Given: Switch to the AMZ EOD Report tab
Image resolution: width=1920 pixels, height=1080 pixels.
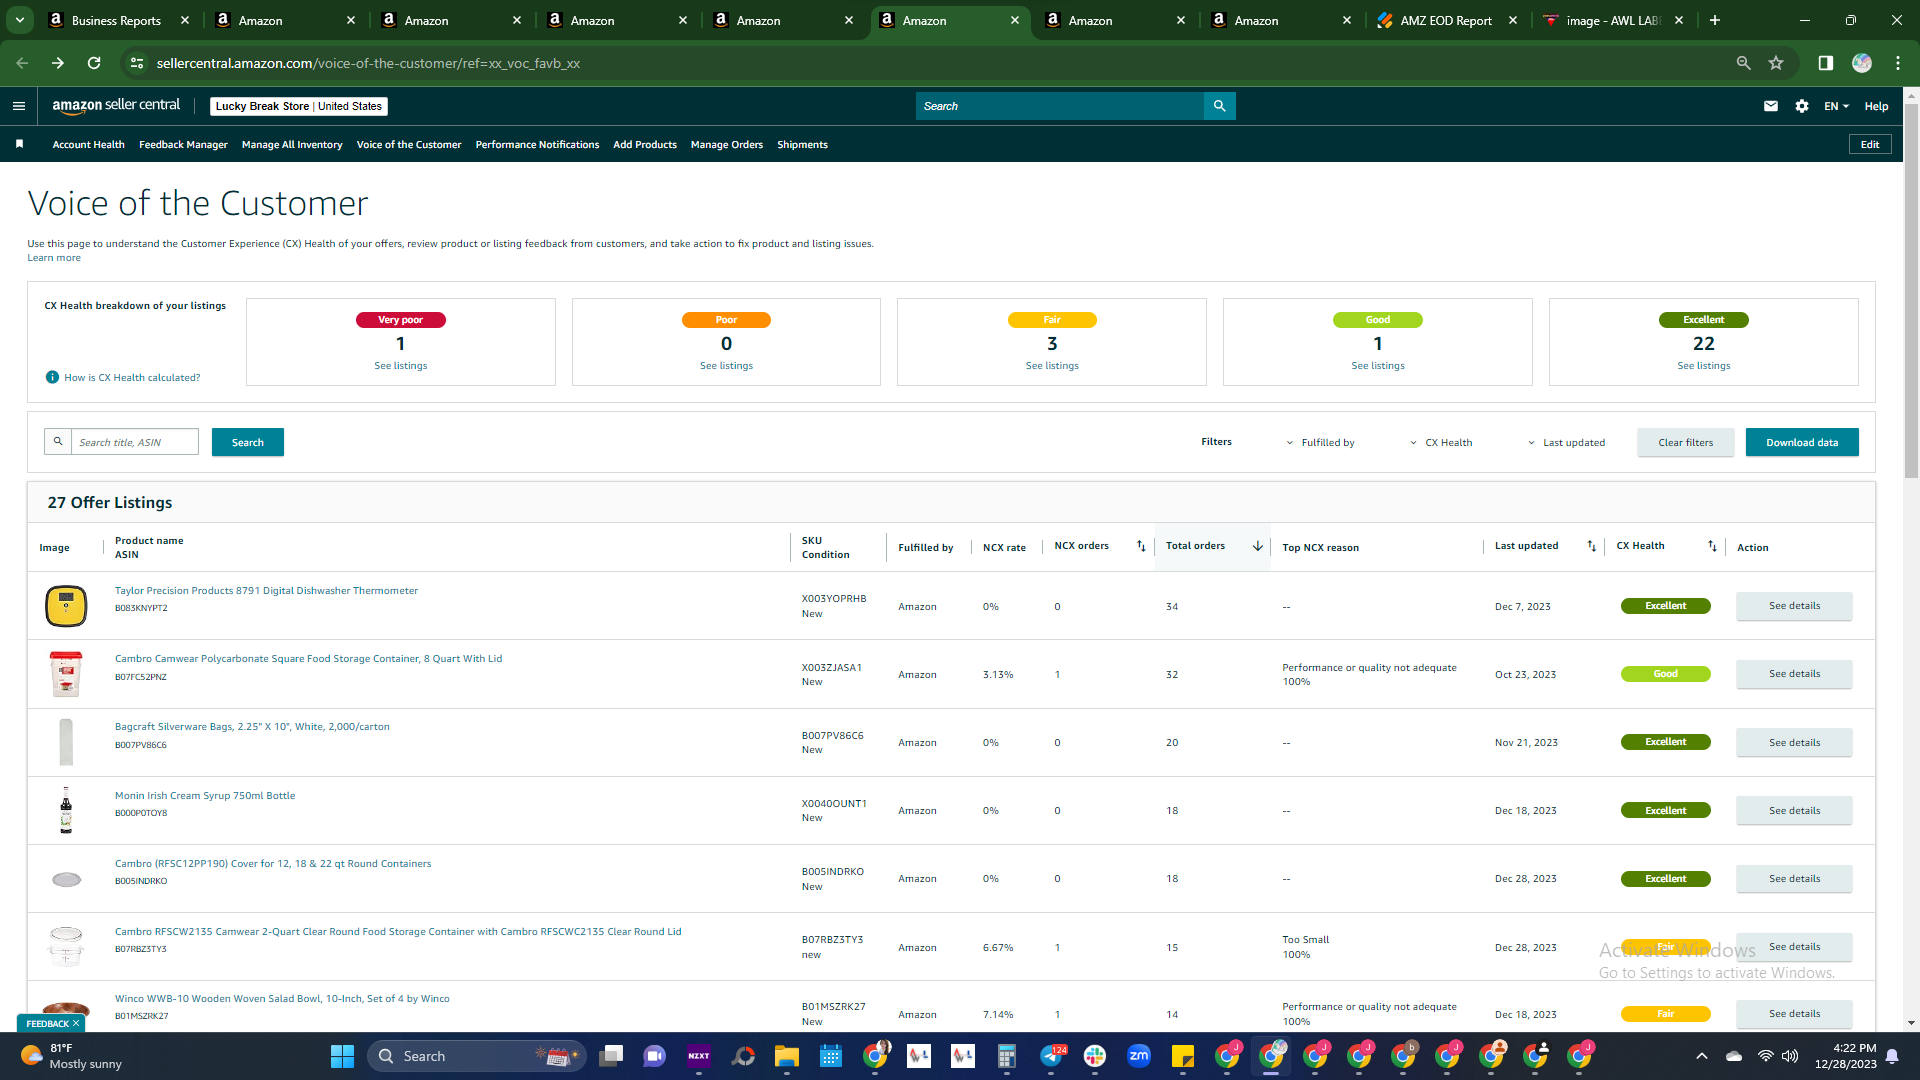Looking at the screenshot, I should (x=1446, y=20).
